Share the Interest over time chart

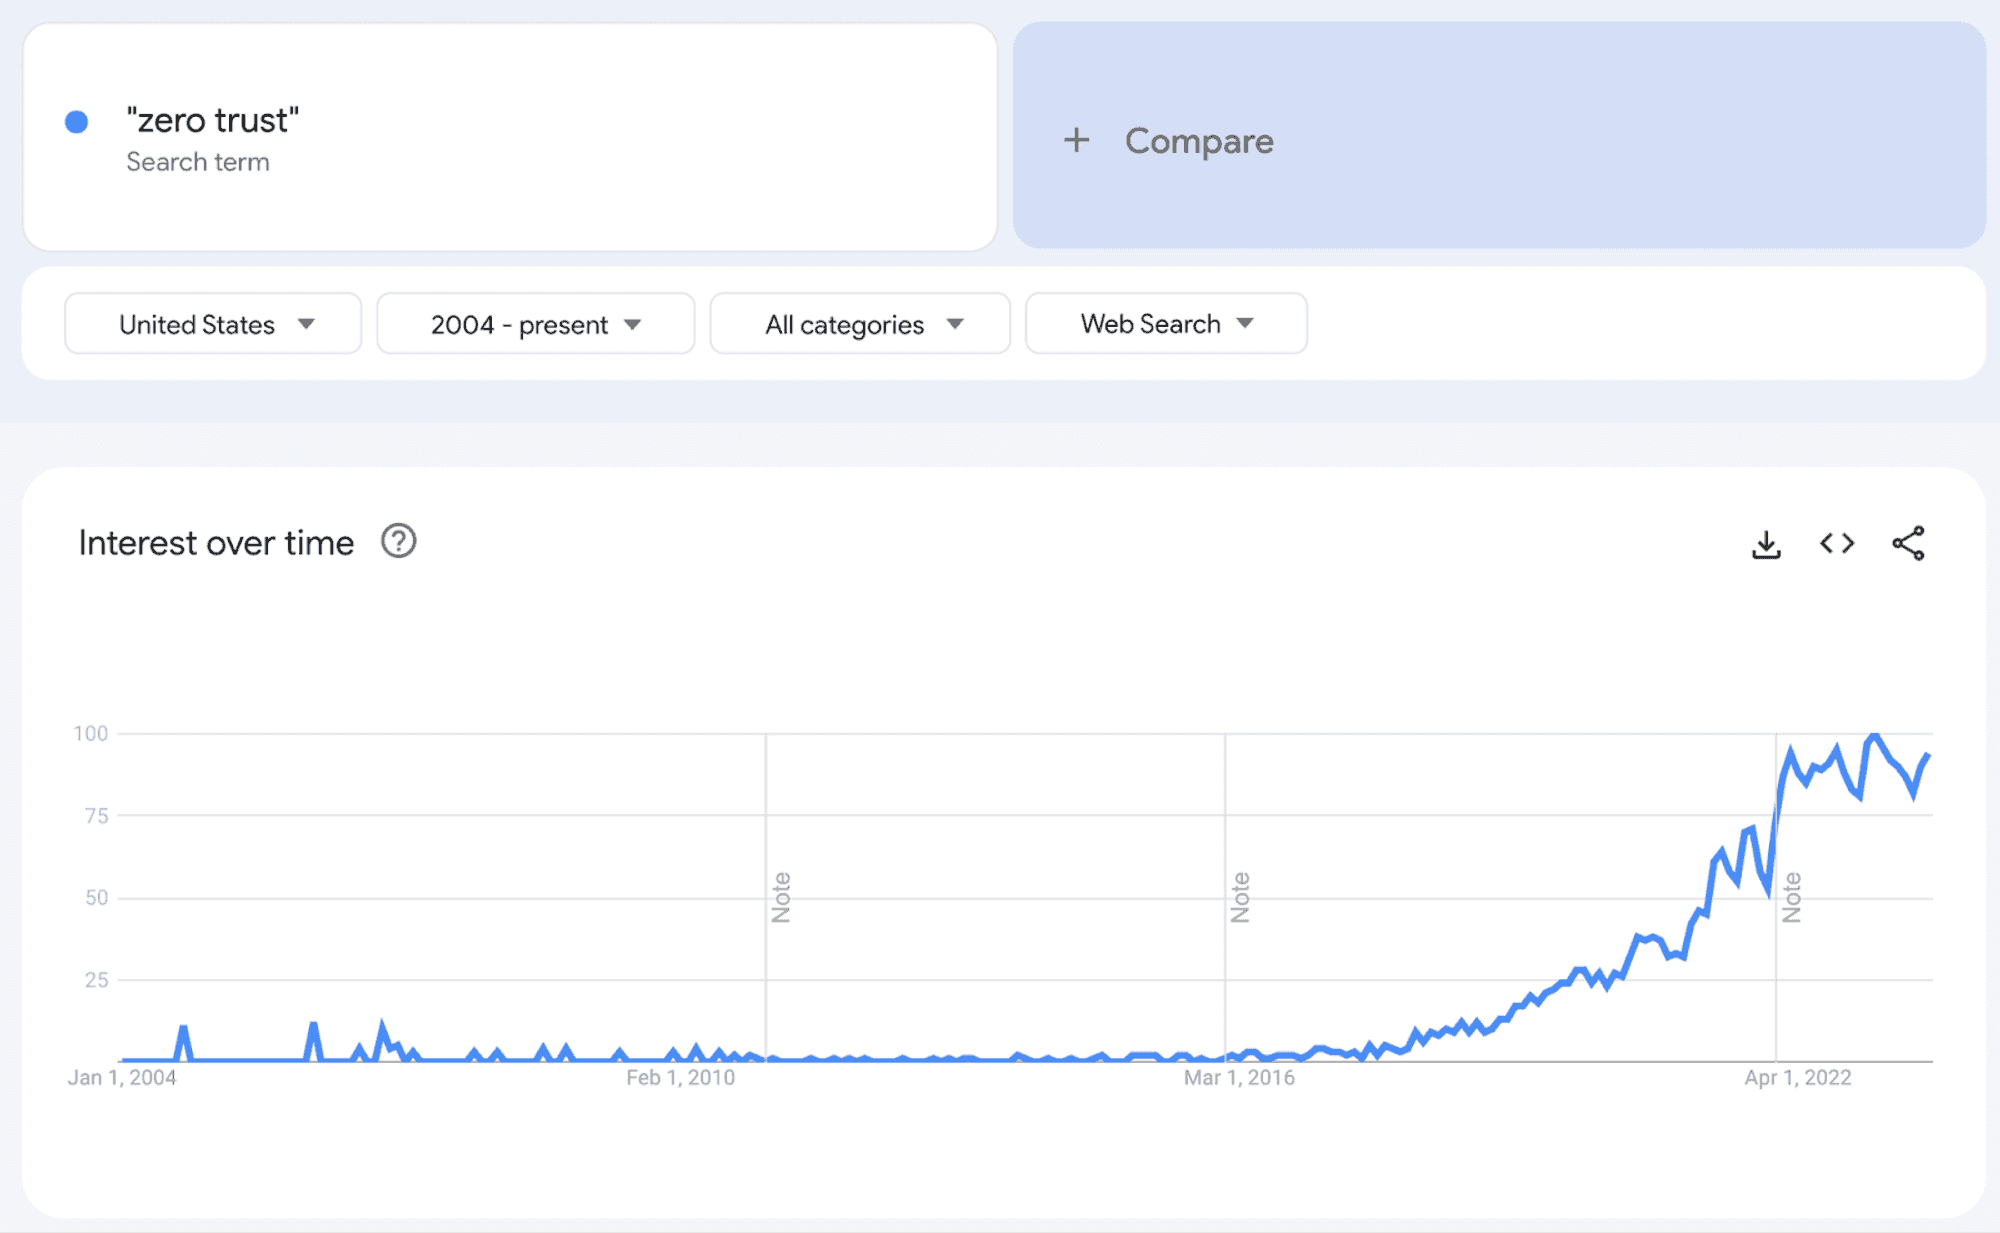1908,543
